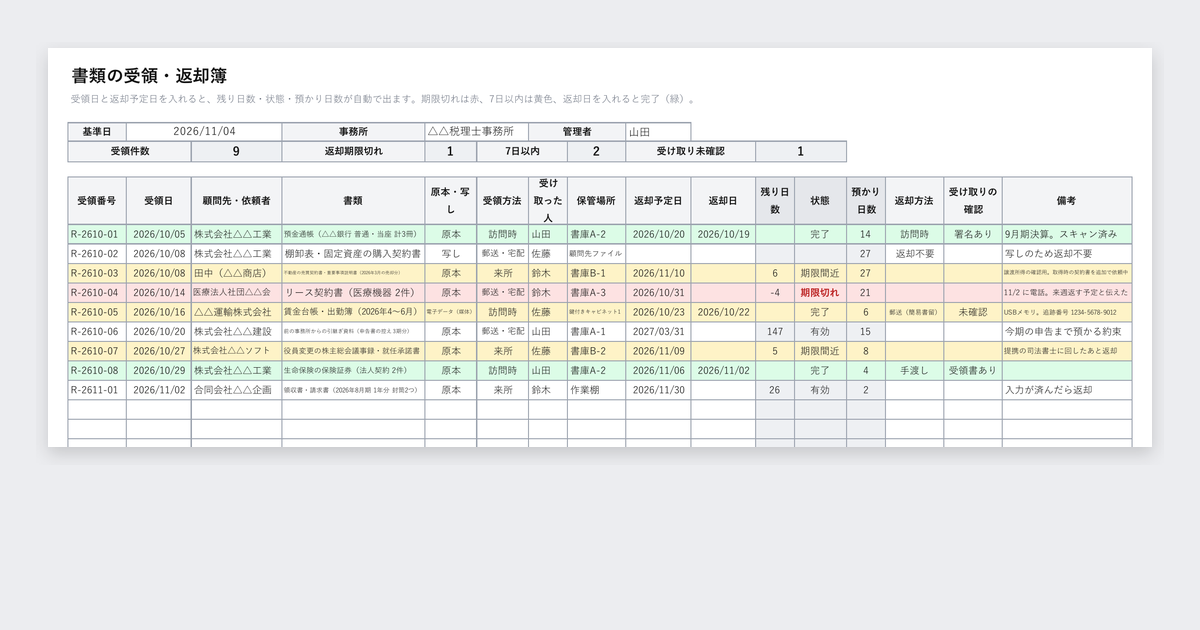Select the 返却予定日 column header
Viewport: 1200px width, 630px height.
click(658, 201)
